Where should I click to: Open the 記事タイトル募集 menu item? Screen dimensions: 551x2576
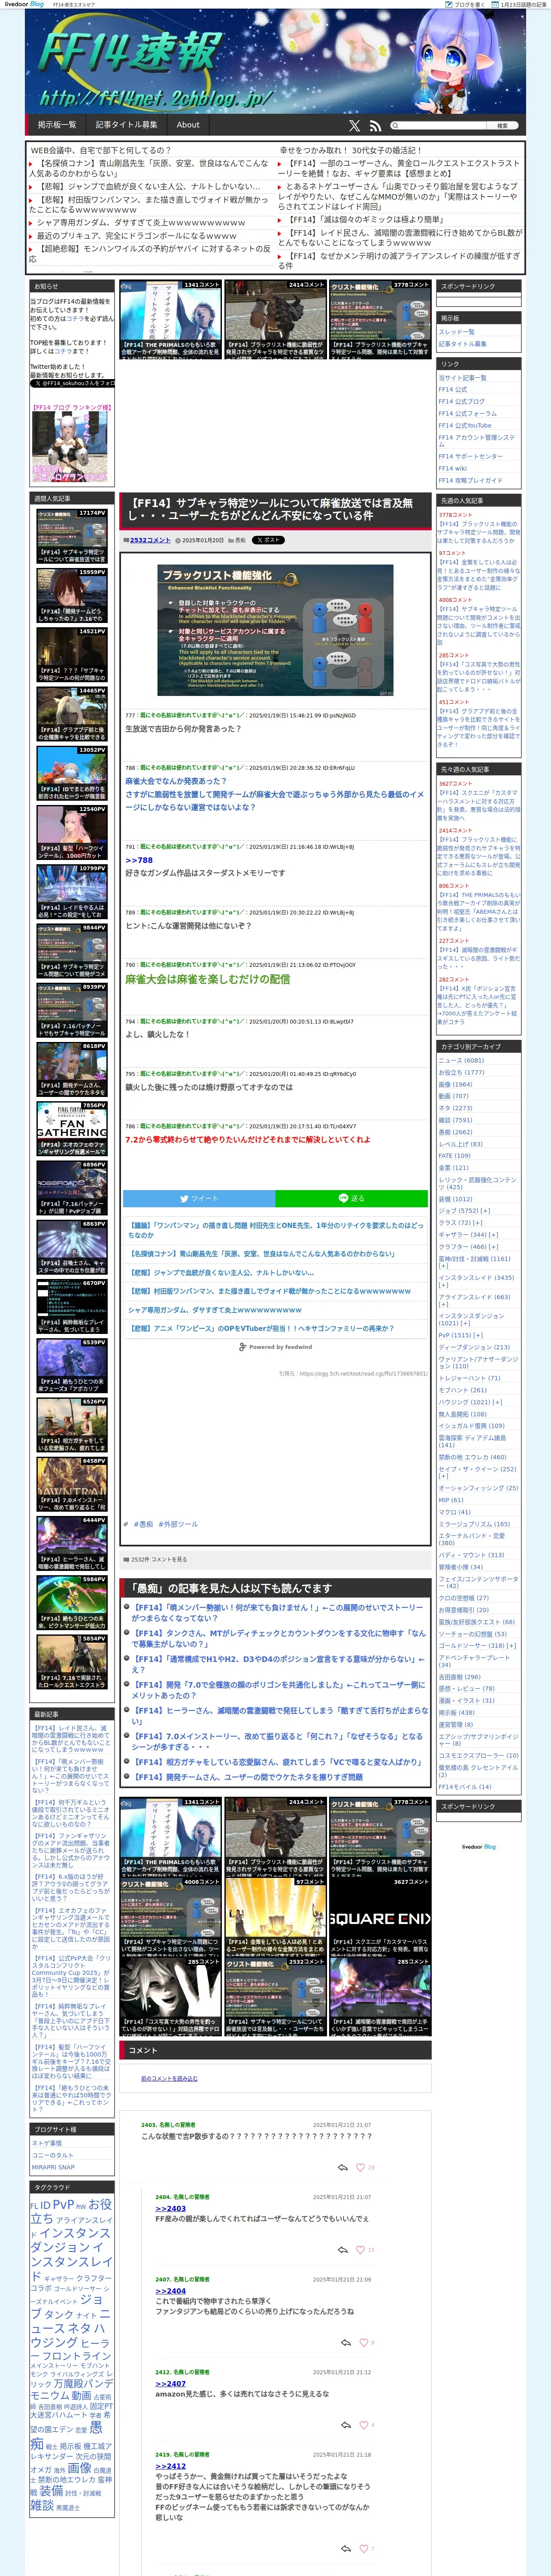click(x=126, y=126)
